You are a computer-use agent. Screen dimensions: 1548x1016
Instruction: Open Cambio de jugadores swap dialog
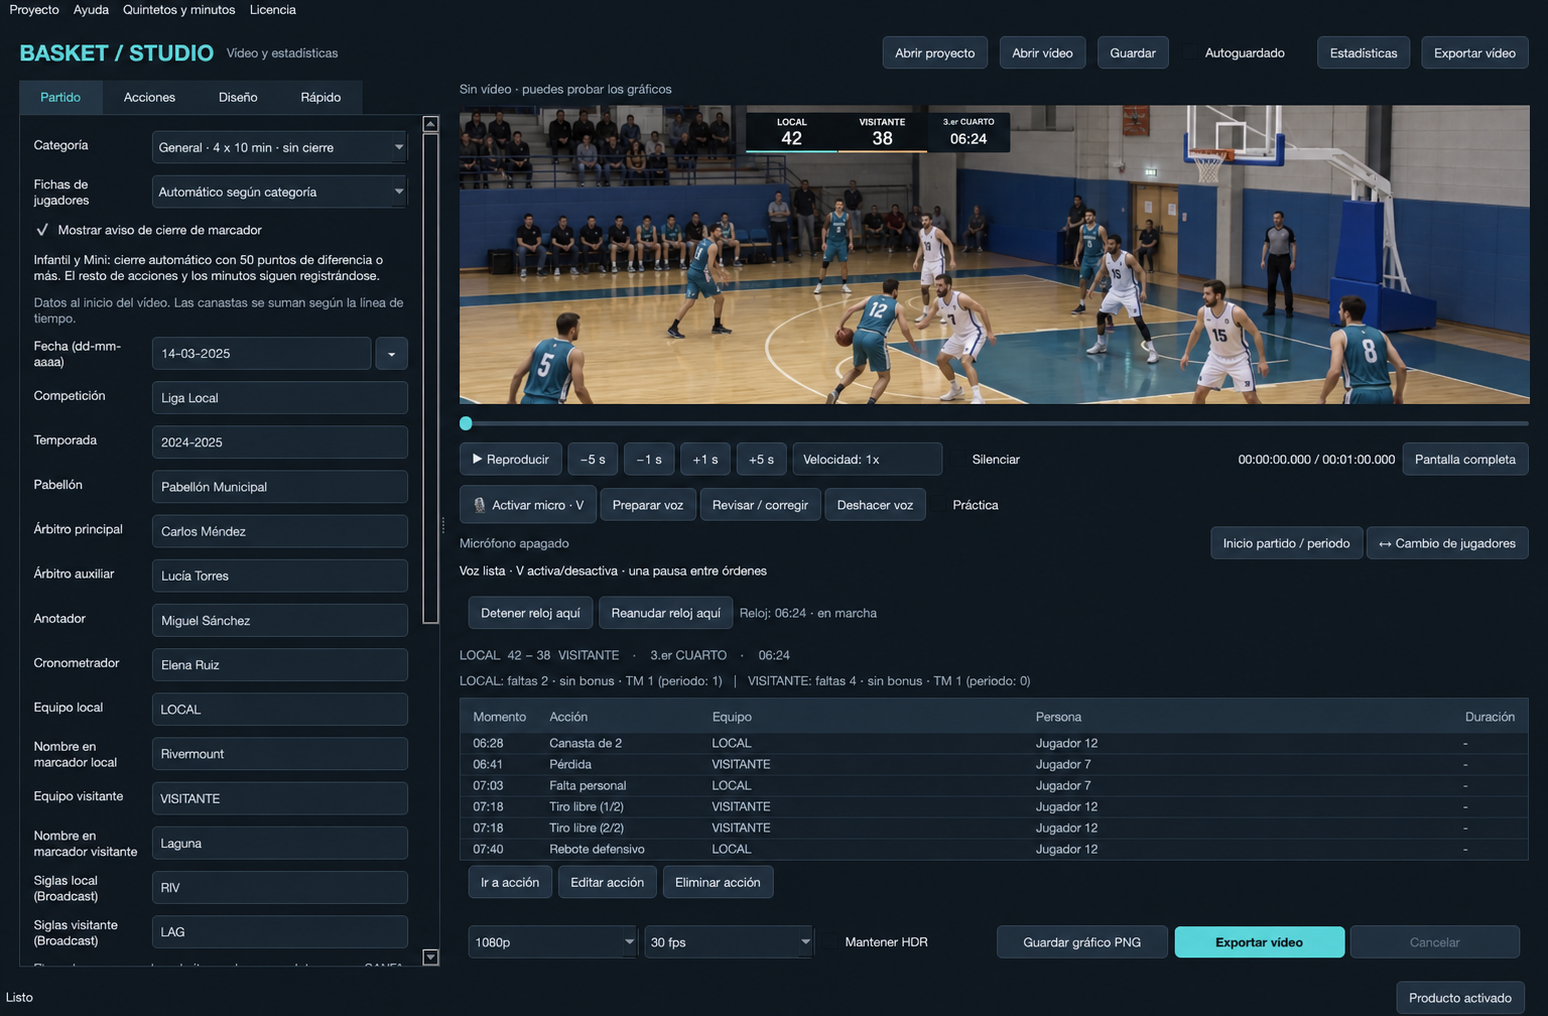point(1447,543)
